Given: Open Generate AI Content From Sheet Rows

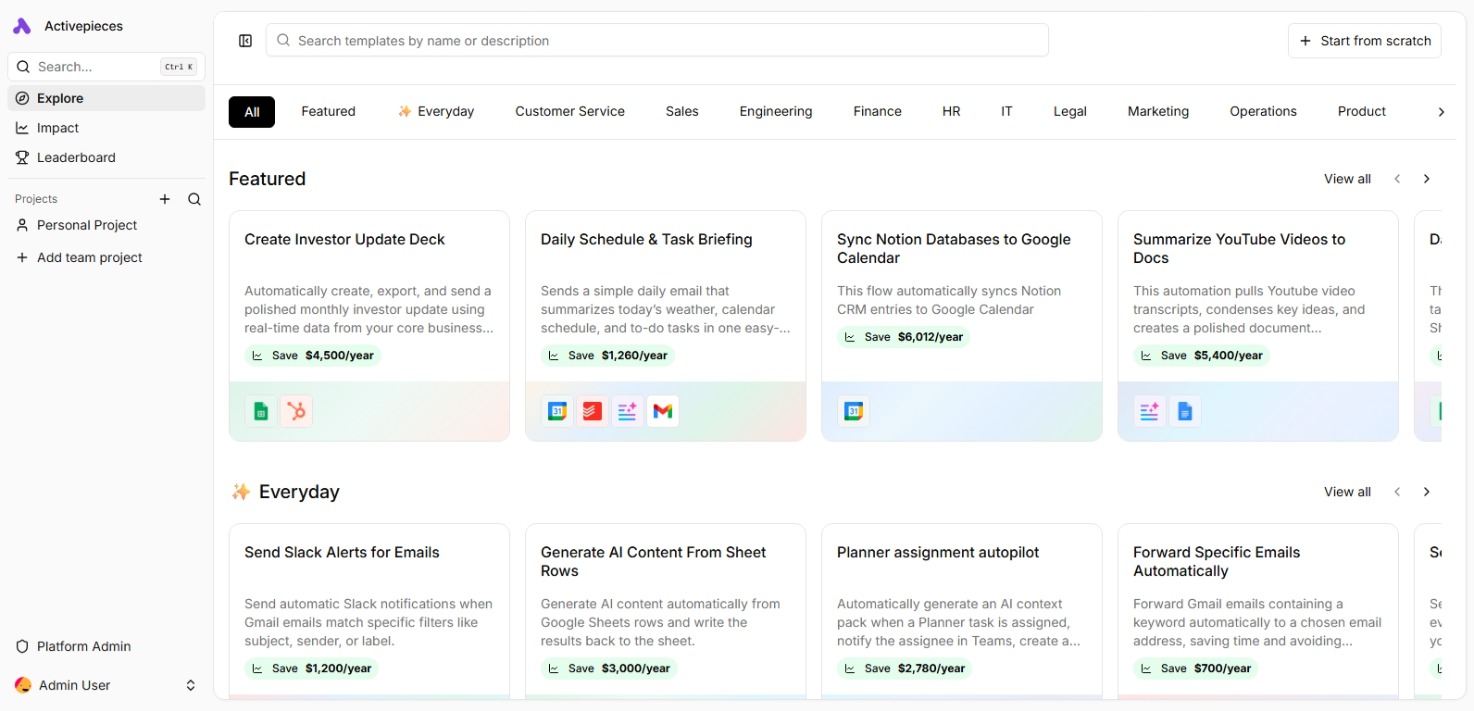Looking at the screenshot, I should 665,611.
